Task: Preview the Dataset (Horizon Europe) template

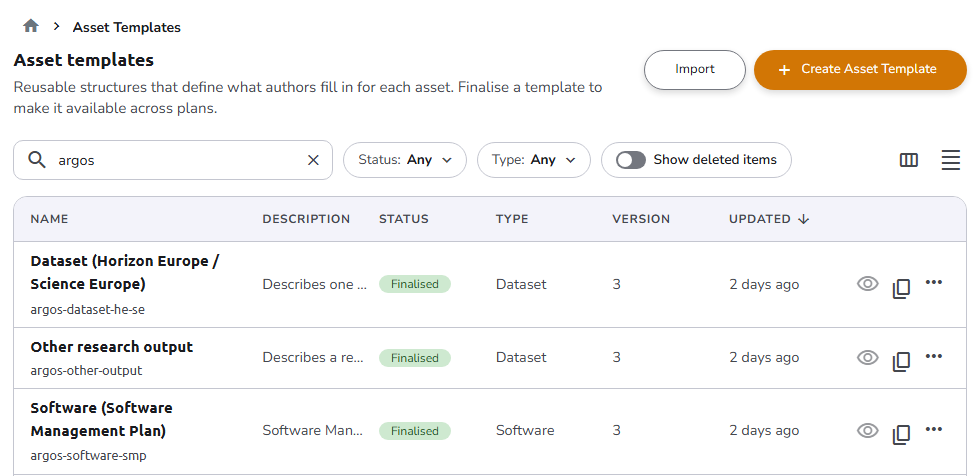Action: 868,284
